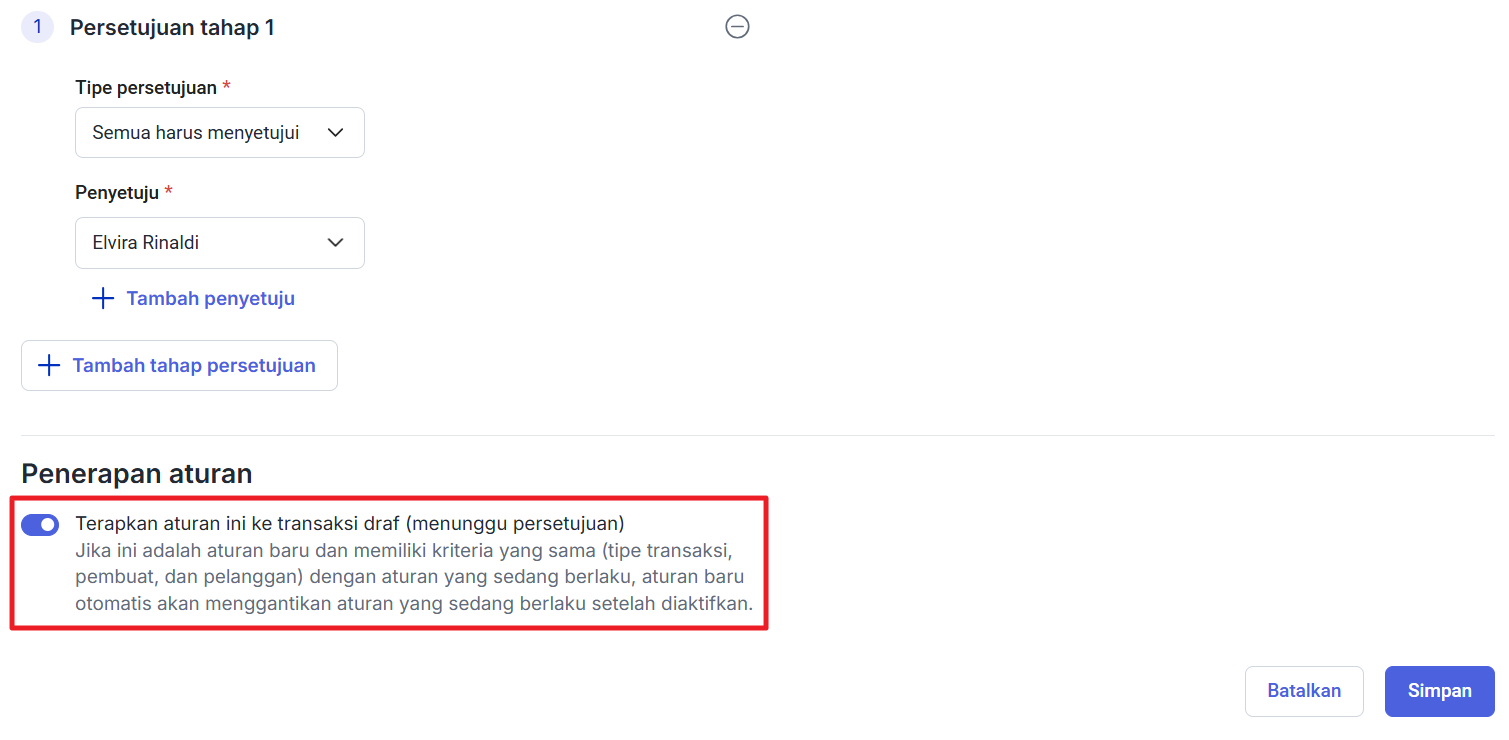Disable the Terapkan aturan ini toggle switch
This screenshot has width=1509, height=740.
coord(40,525)
